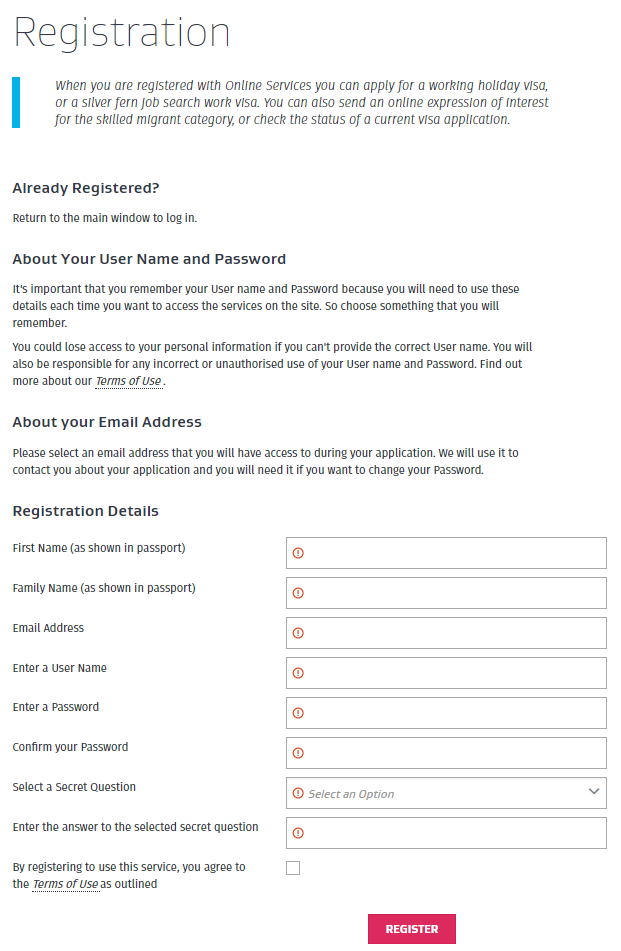Click the First Name required warning icon
The image size is (621, 951).
(x=298, y=553)
